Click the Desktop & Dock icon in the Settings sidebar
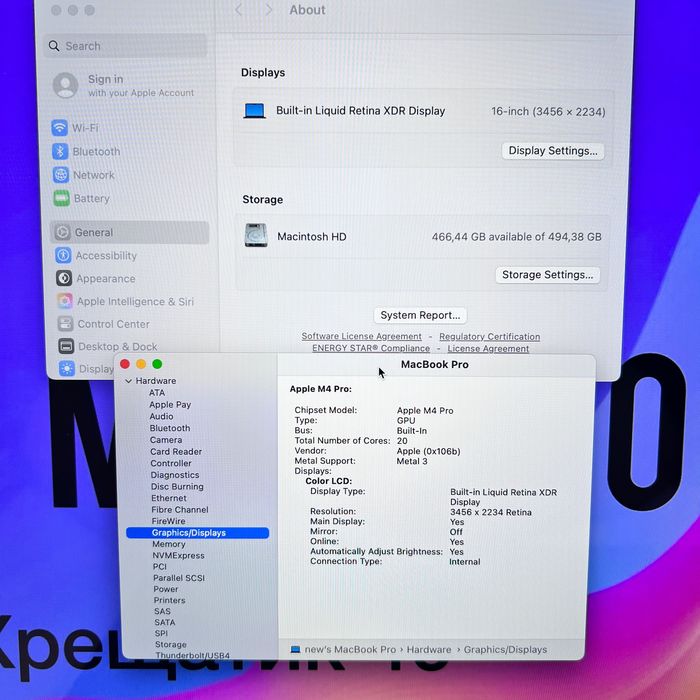Screen dimensions: 700x700 click(66, 346)
